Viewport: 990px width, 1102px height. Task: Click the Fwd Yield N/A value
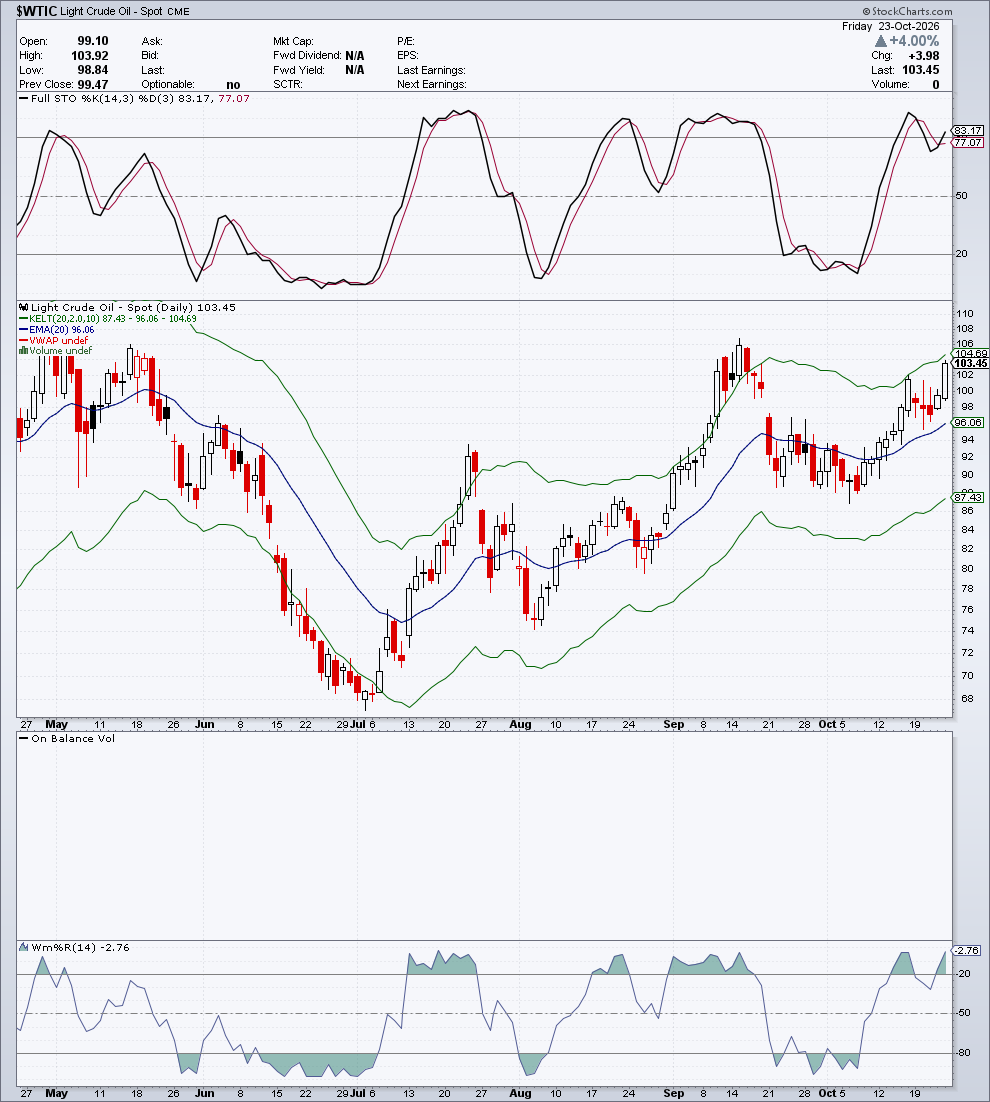[355, 70]
